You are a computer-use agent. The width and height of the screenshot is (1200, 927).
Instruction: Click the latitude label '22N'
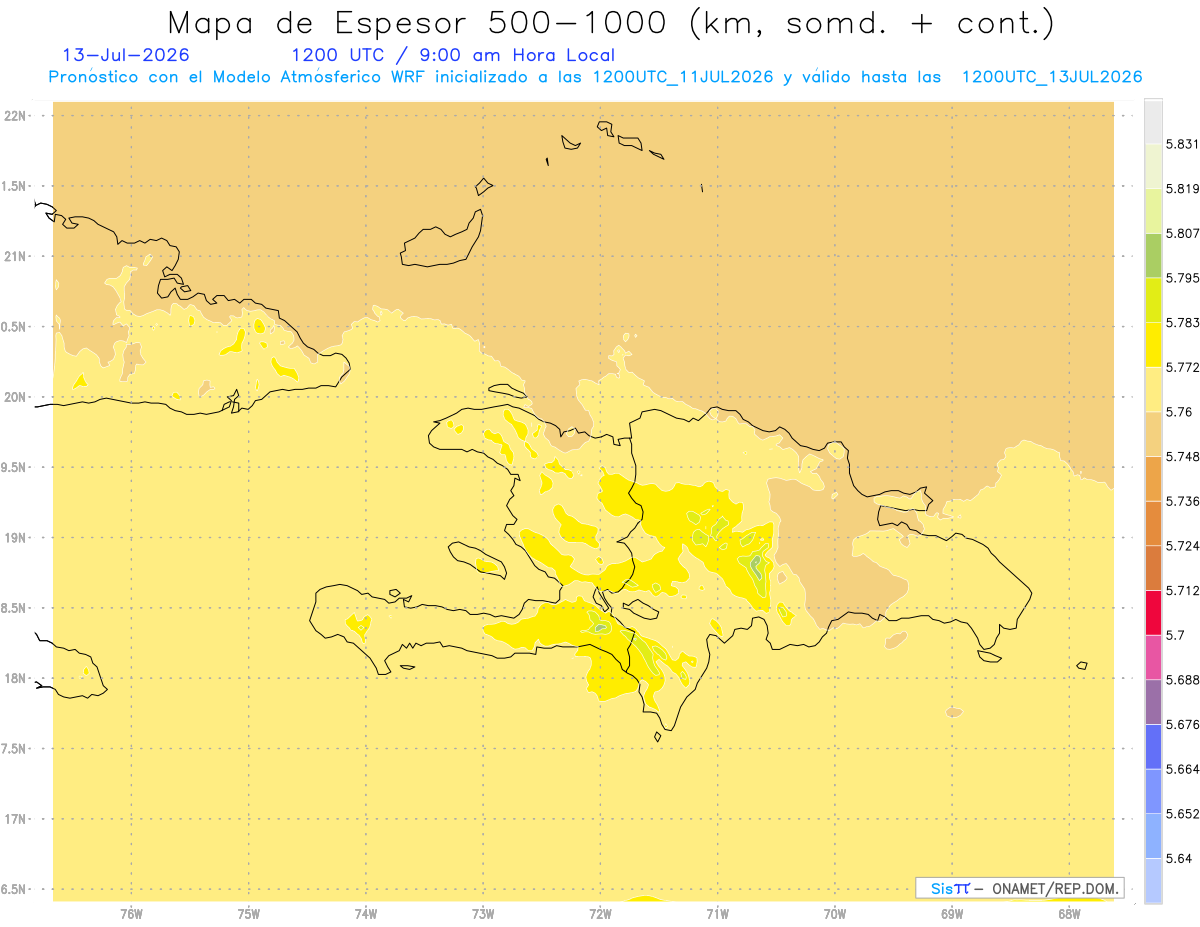(16, 116)
